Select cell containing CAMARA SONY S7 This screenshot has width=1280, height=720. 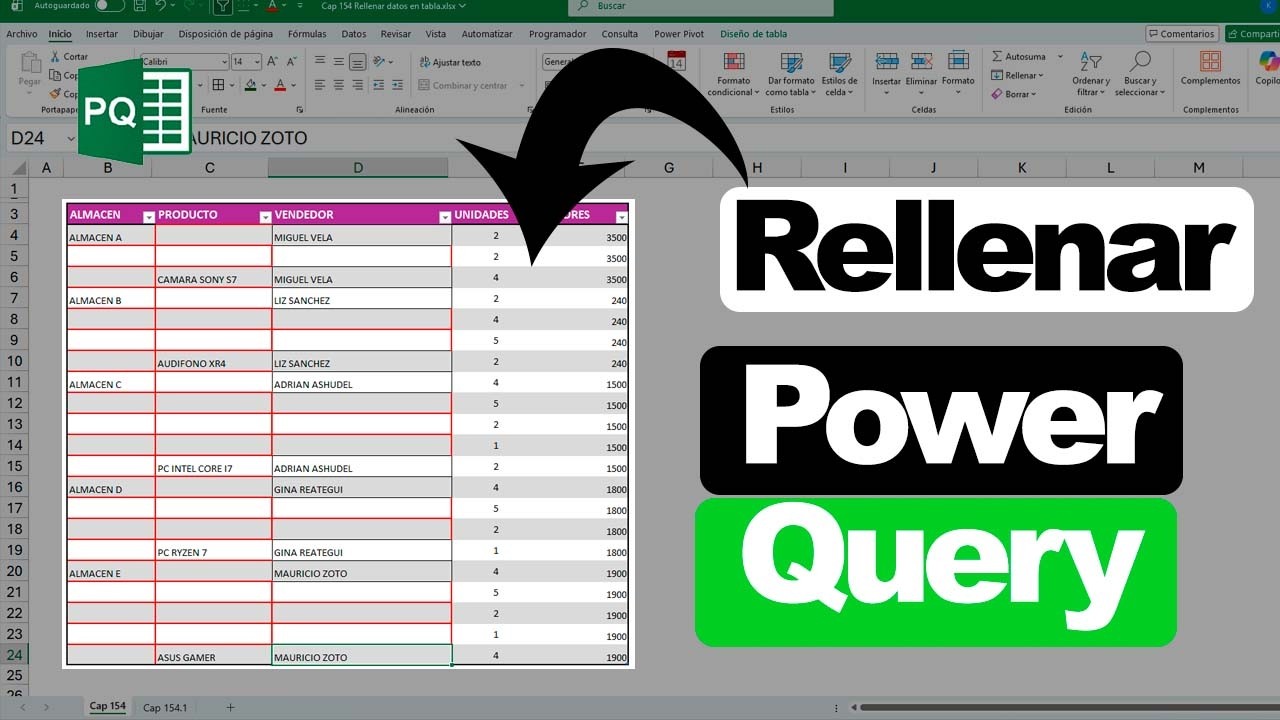[213, 277]
